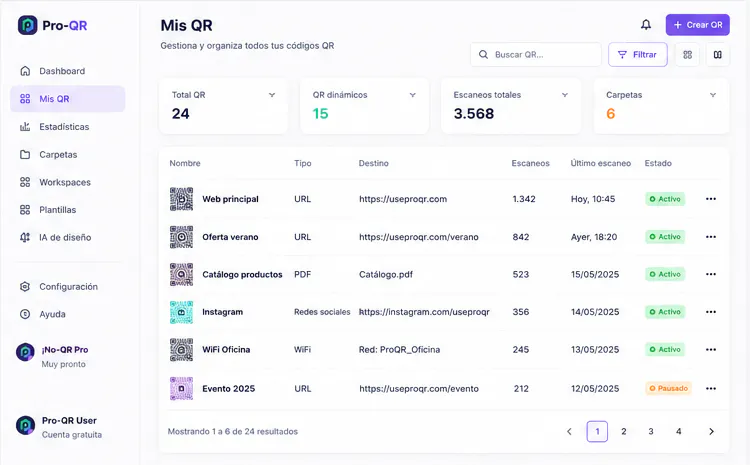Open the https://useproqr.com/verano destination link
The width and height of the screenshot is (750, 465).
[x=419, y=237]
